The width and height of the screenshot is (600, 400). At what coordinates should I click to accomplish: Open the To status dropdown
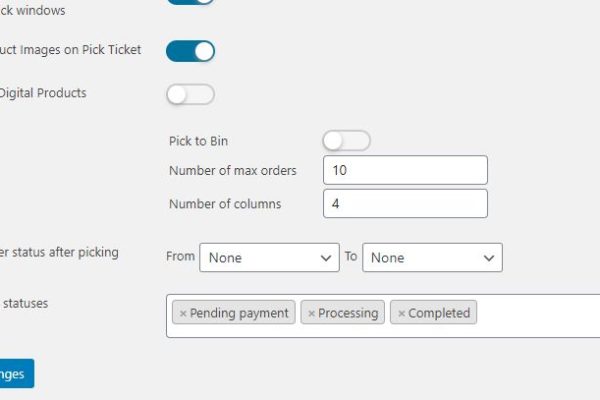tap(432, 257)
